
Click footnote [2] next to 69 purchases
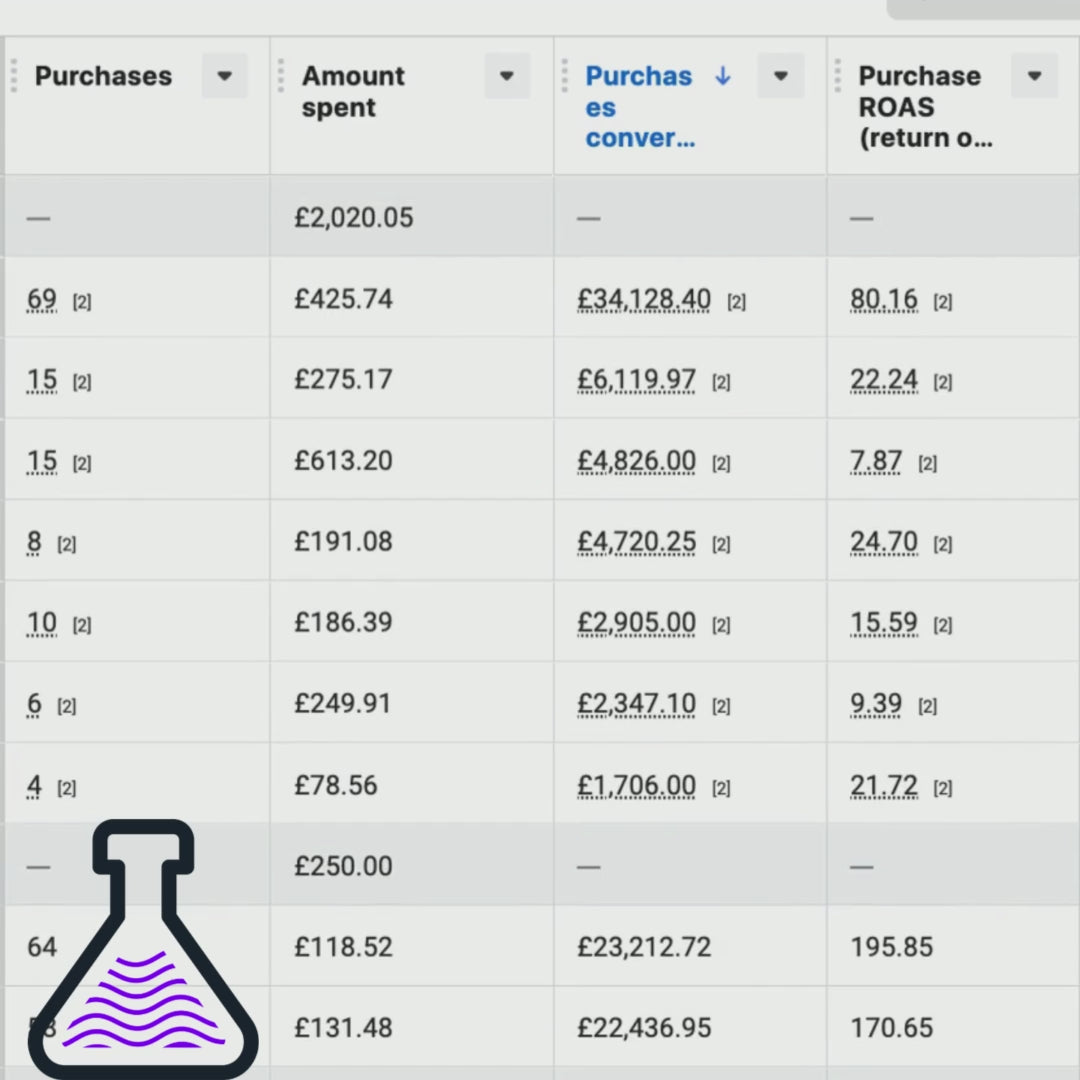[x=82, y=301]
